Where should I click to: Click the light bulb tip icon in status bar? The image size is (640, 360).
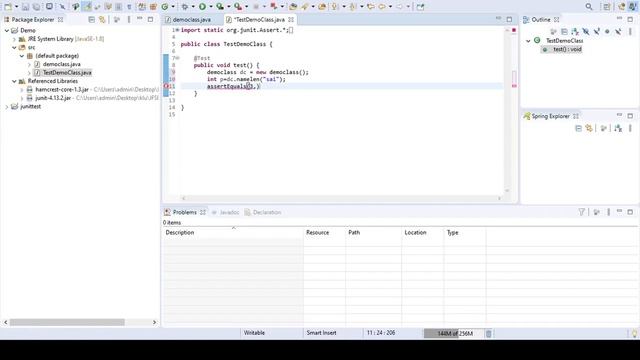coord(634,333)
